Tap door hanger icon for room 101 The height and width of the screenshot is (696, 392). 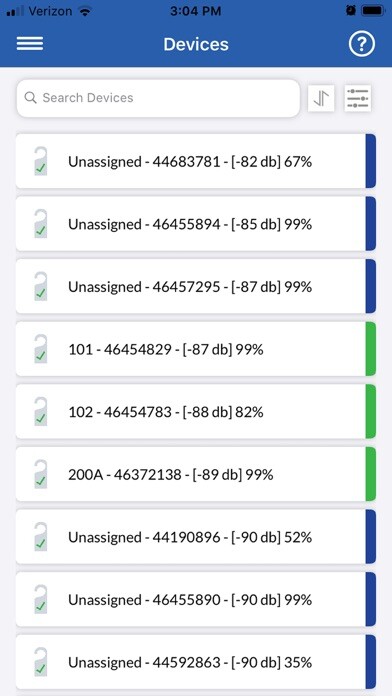coord(41,349)
